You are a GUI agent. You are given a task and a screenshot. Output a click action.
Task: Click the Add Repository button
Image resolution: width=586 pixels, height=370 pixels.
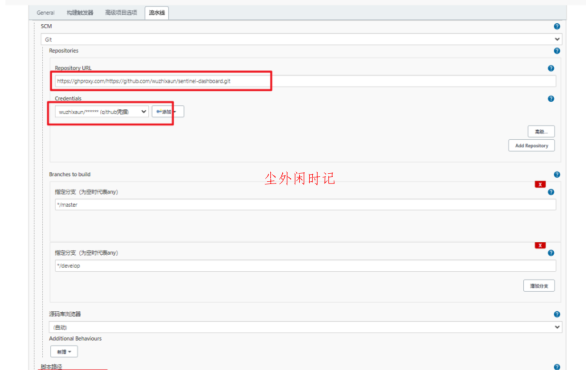(x=531, y=145)
